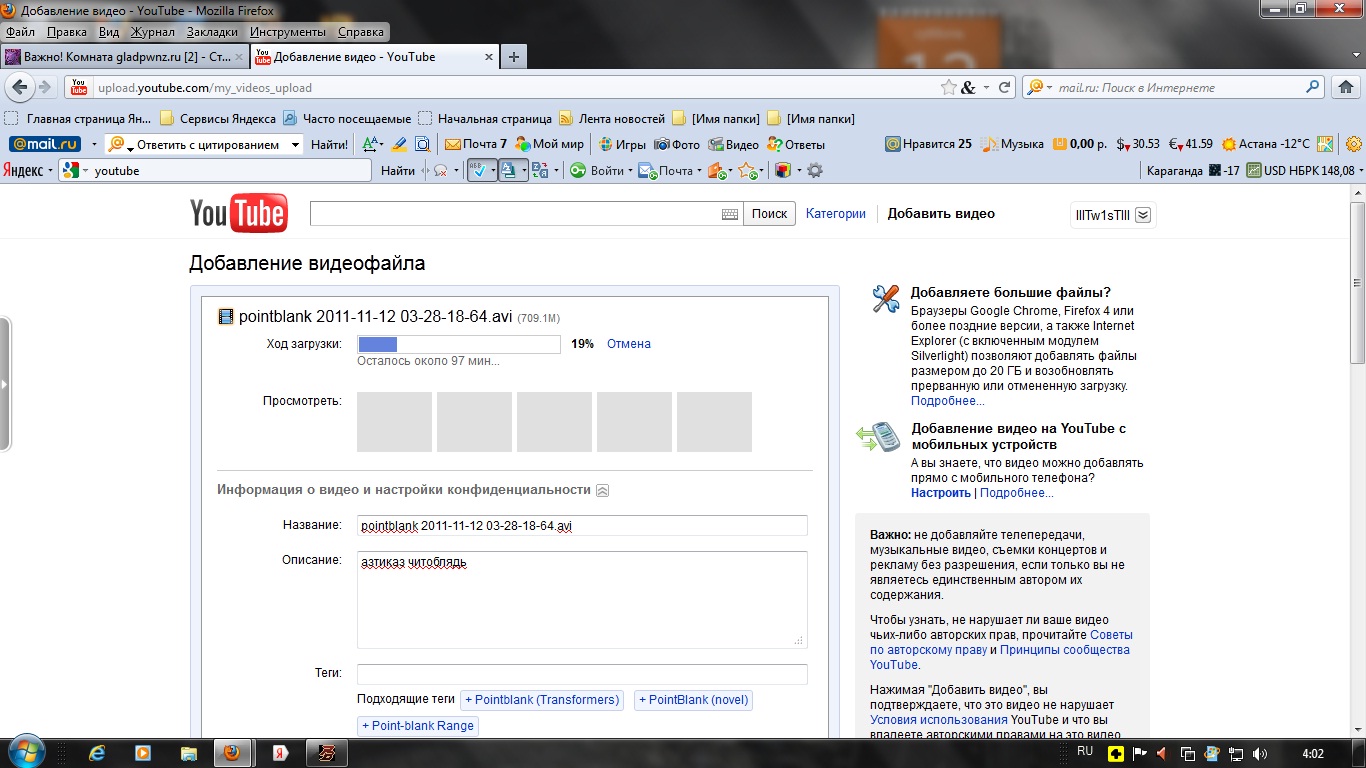The image size is (1366, 768).
Task: Reload the page using the refresh icon
Action: [x=1005, y=88]
